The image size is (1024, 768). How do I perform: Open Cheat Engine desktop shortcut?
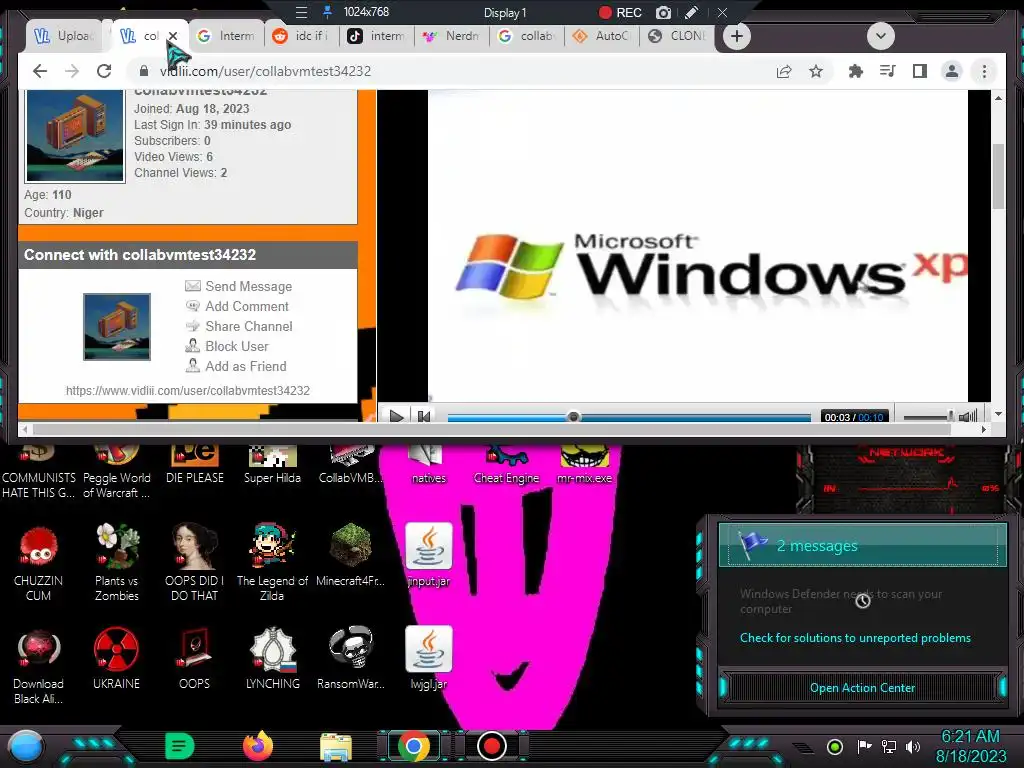pyautogui.click(x=507, y=465)
